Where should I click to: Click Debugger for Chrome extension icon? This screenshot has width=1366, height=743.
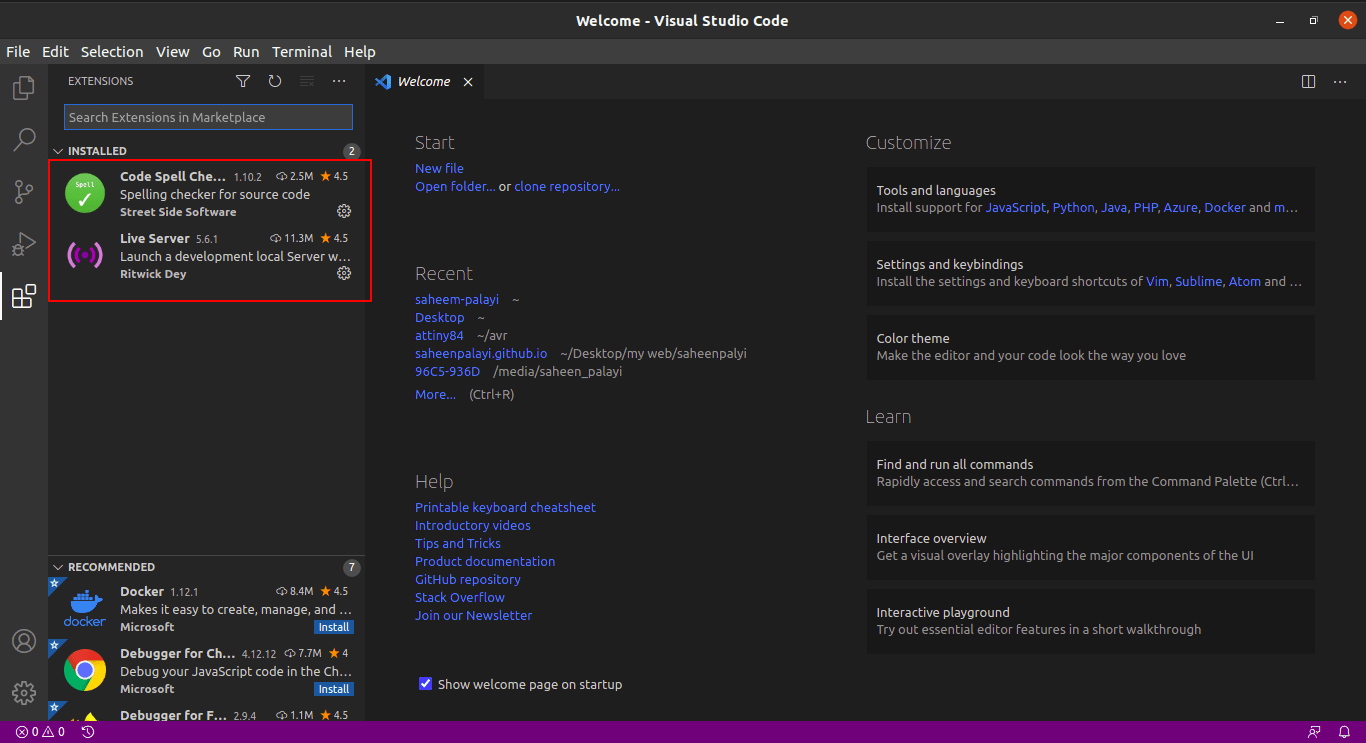[85, 670]
